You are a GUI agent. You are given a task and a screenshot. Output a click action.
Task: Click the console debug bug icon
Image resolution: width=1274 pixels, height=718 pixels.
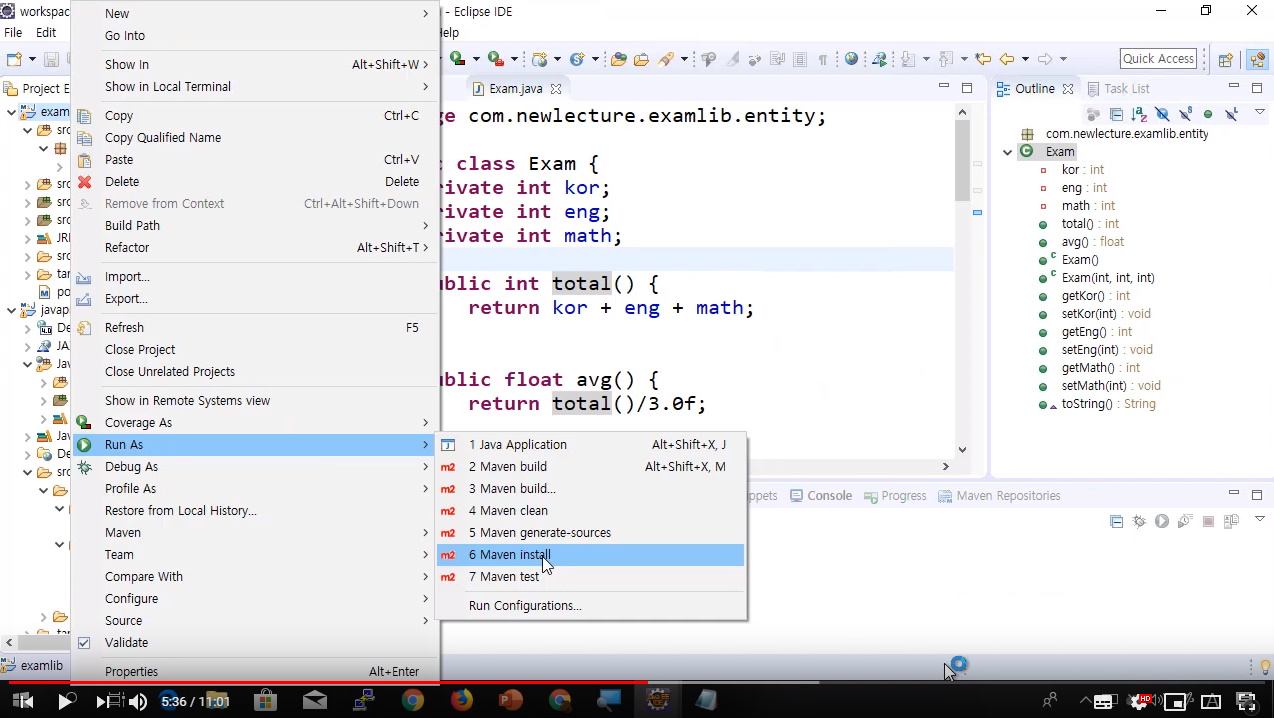(x=1140, y=521)
